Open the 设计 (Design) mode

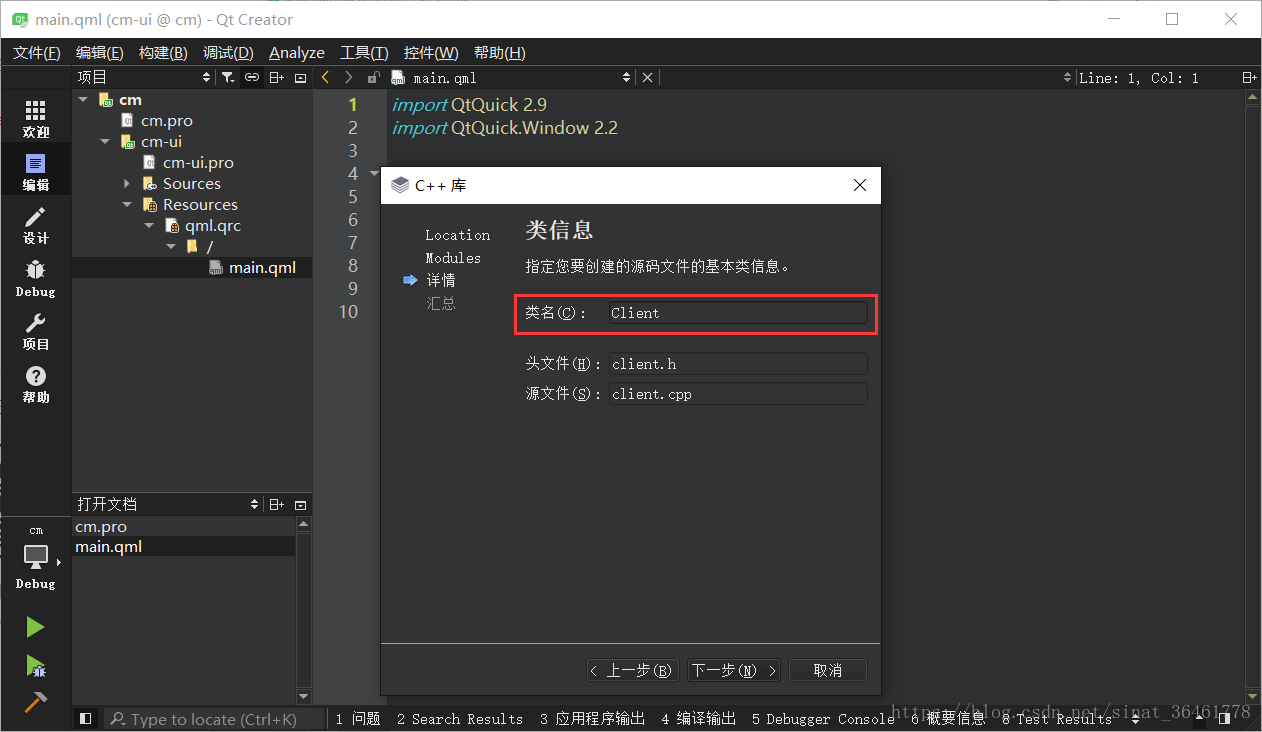36,226
